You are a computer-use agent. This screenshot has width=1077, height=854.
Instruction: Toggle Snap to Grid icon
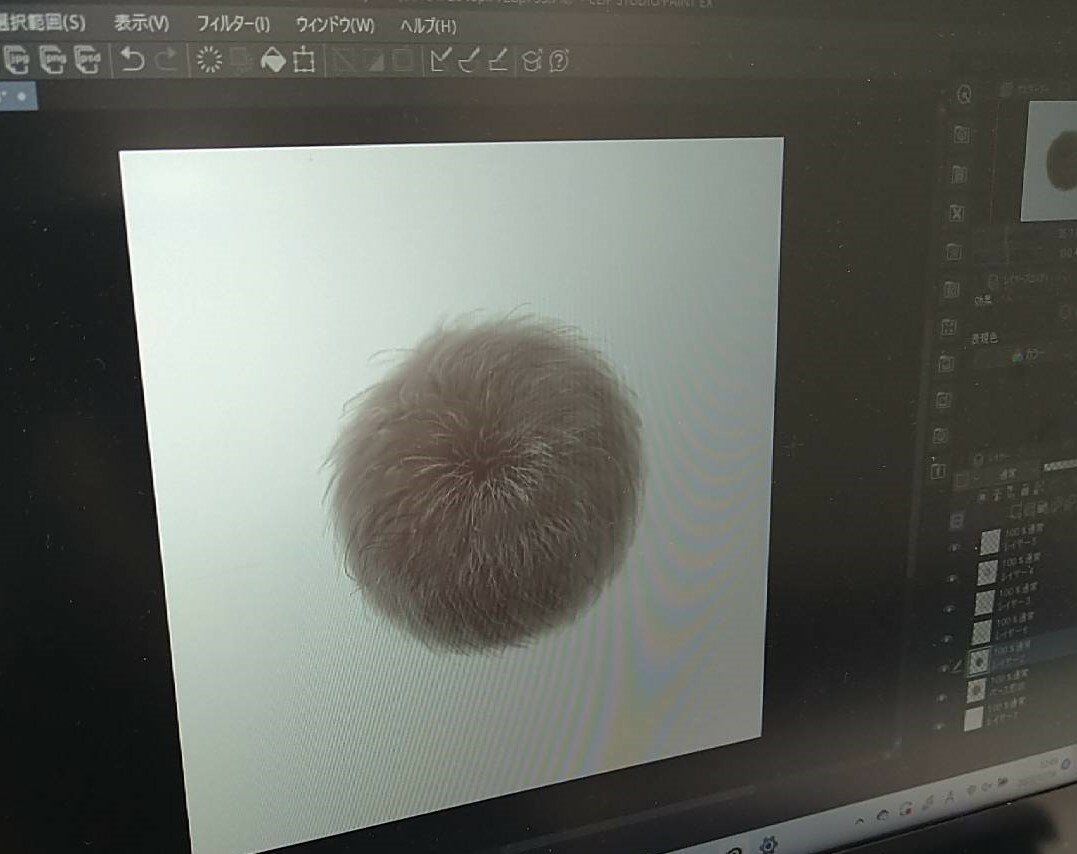(x=498, y=61)
